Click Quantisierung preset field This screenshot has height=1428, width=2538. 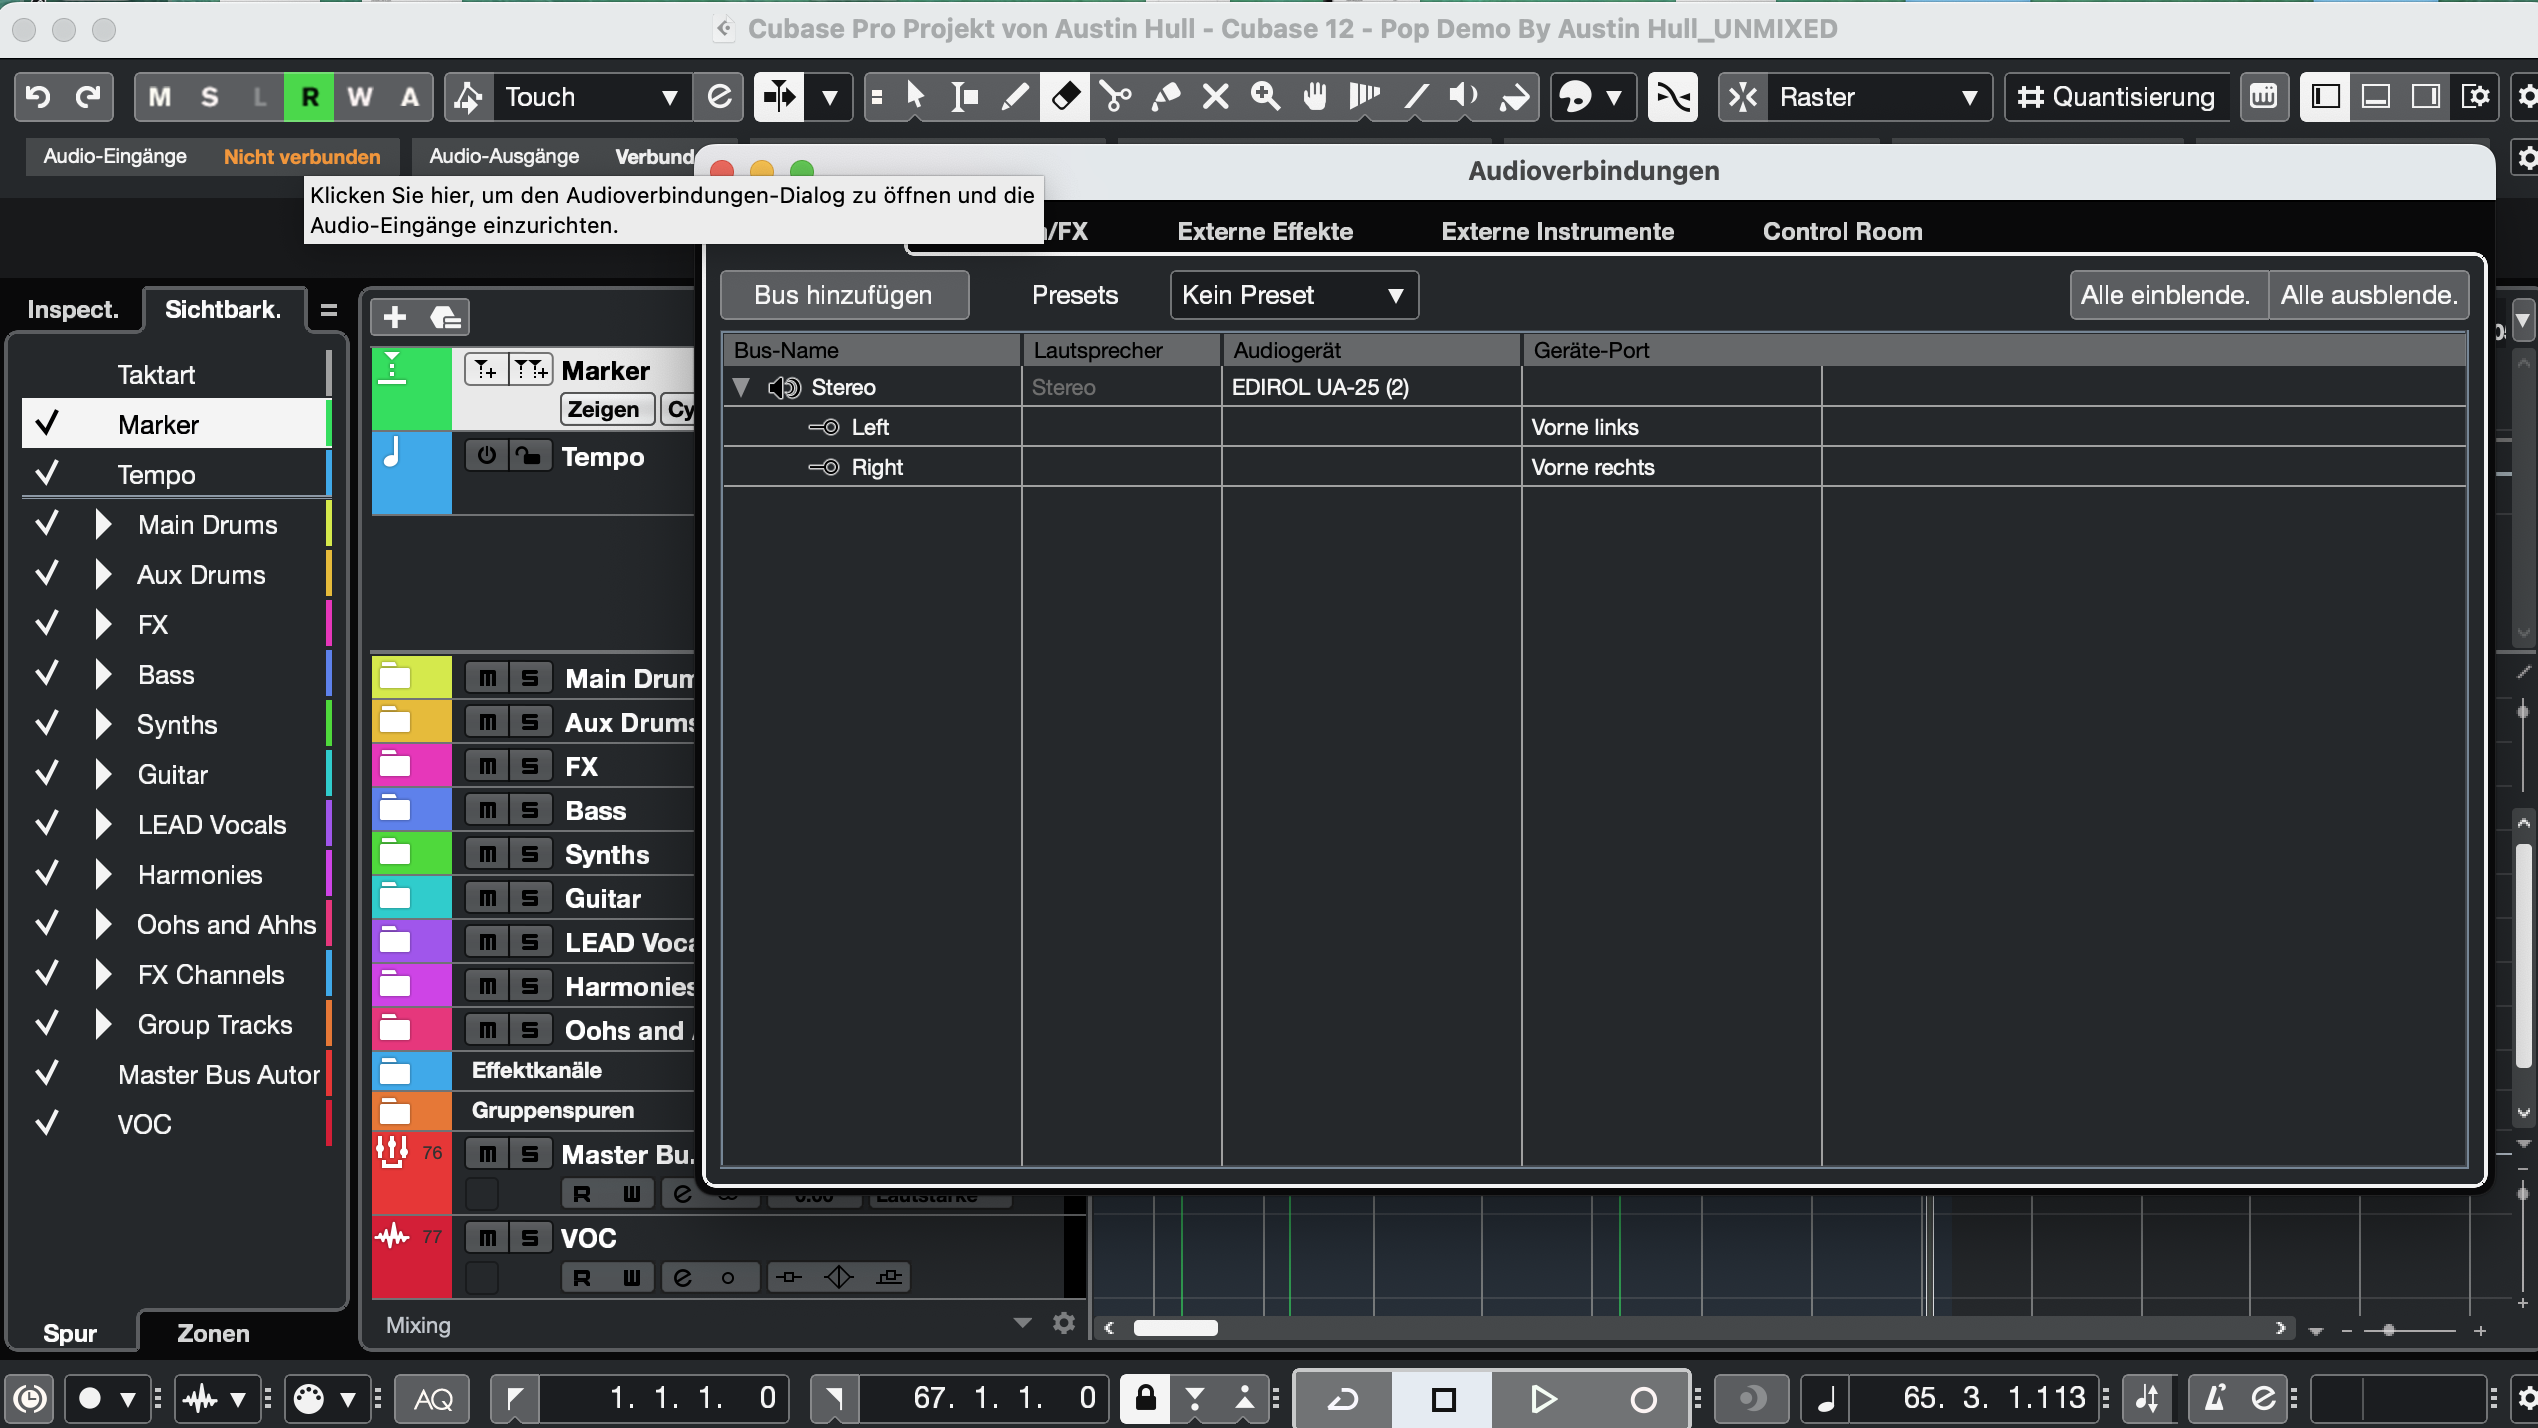(x=2117, y=97)
